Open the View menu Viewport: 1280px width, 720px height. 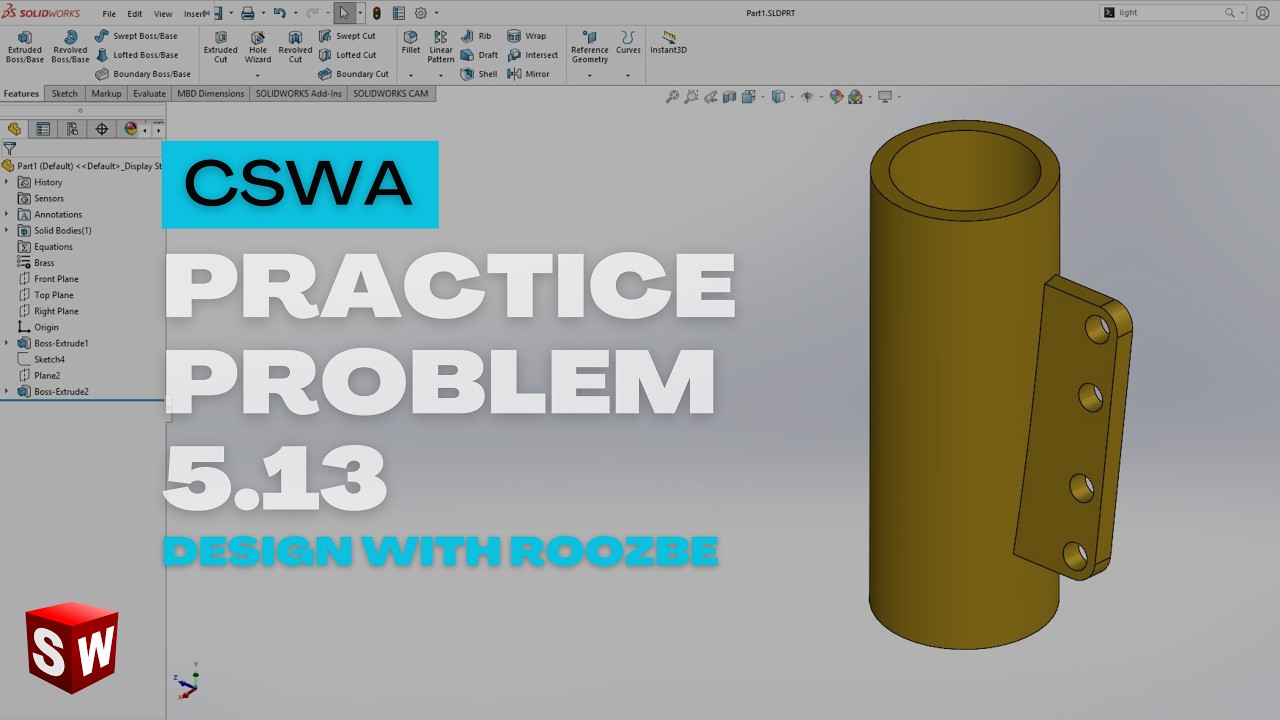pos(162,14)
